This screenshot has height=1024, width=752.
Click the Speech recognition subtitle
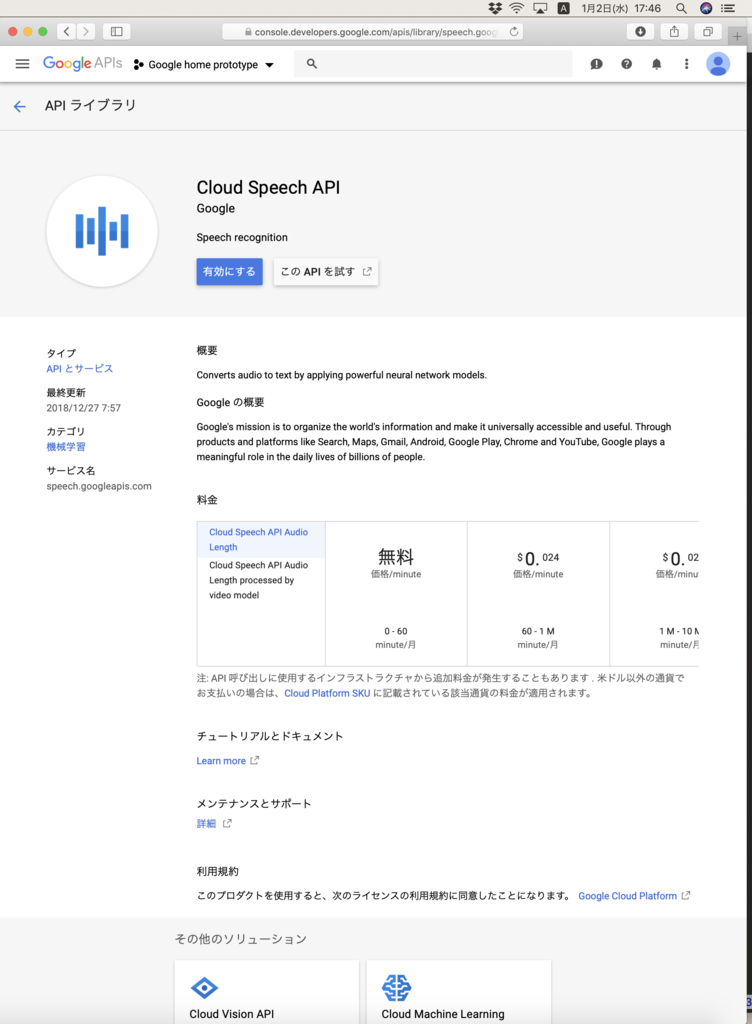click(242, 238)
